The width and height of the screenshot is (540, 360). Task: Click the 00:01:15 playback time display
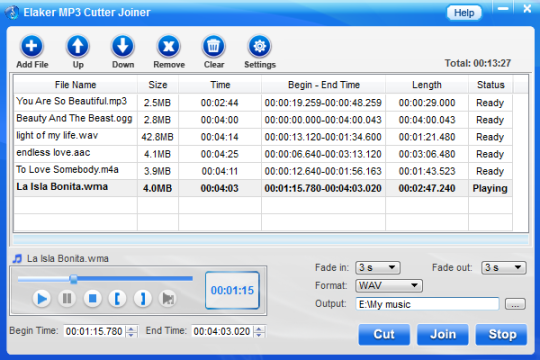pos(232,290)
